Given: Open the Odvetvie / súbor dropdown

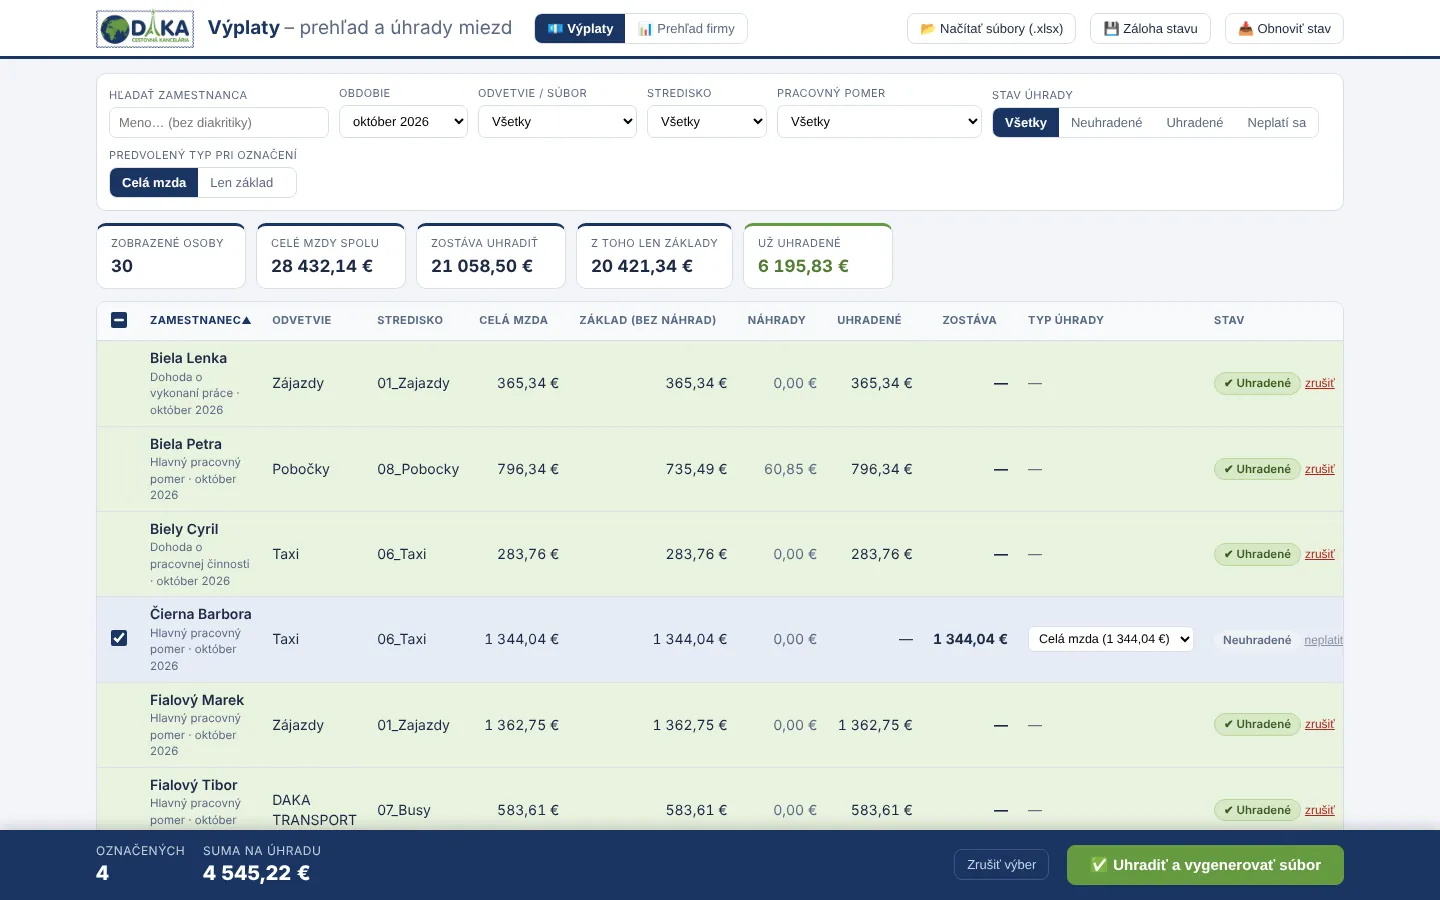Looking at the screenshot, I should tap(557, 122).
